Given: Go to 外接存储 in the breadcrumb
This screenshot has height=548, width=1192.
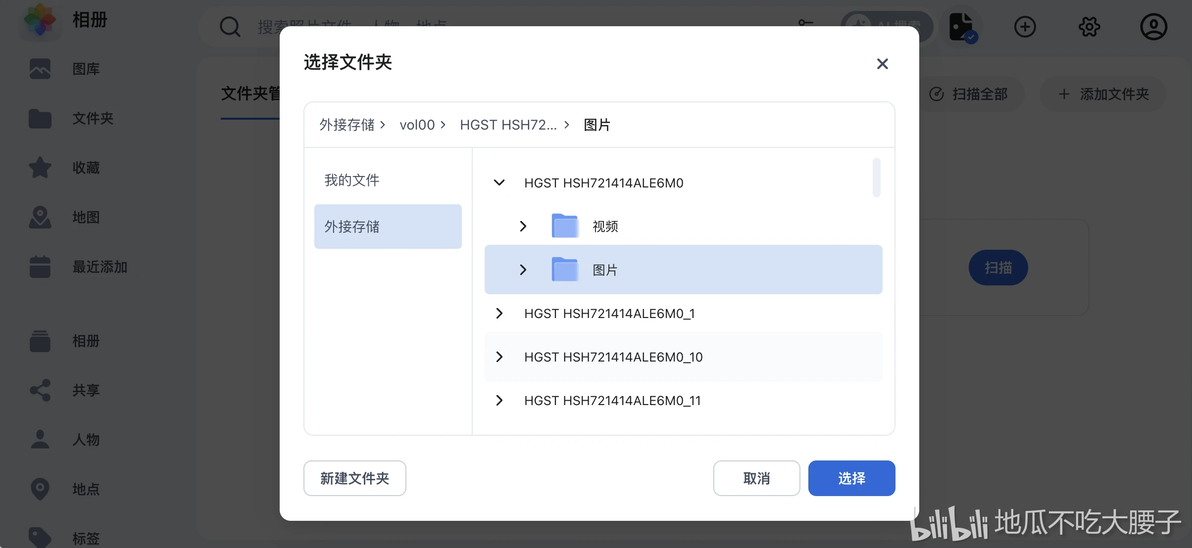Looking at the screenshot, I should pyautogui.click(x=347, y=125).
